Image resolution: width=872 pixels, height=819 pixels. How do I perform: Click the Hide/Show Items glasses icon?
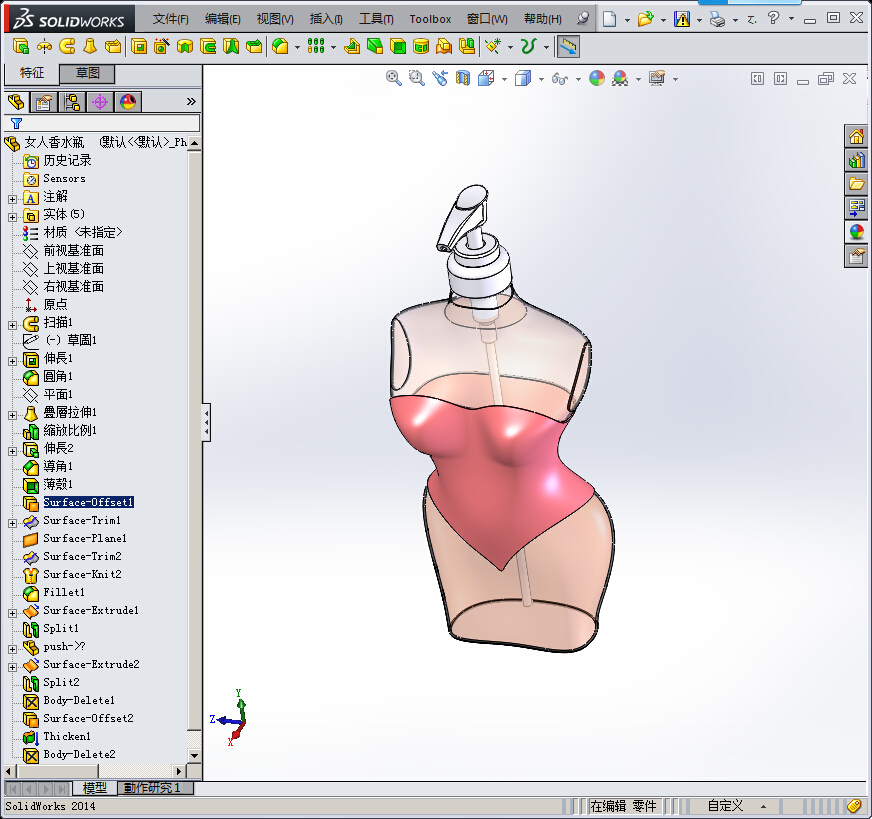(560, 78)
